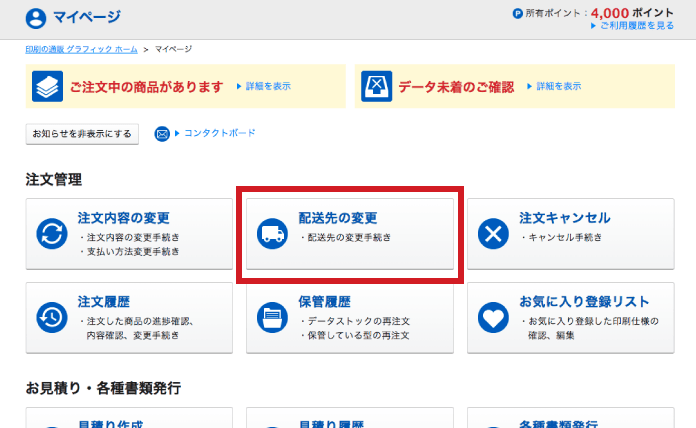The width and height of the screenshot is (696, 428).
Task: Click the data inbox tray icon
Action: pyautogui.click(x=376, y=86)
